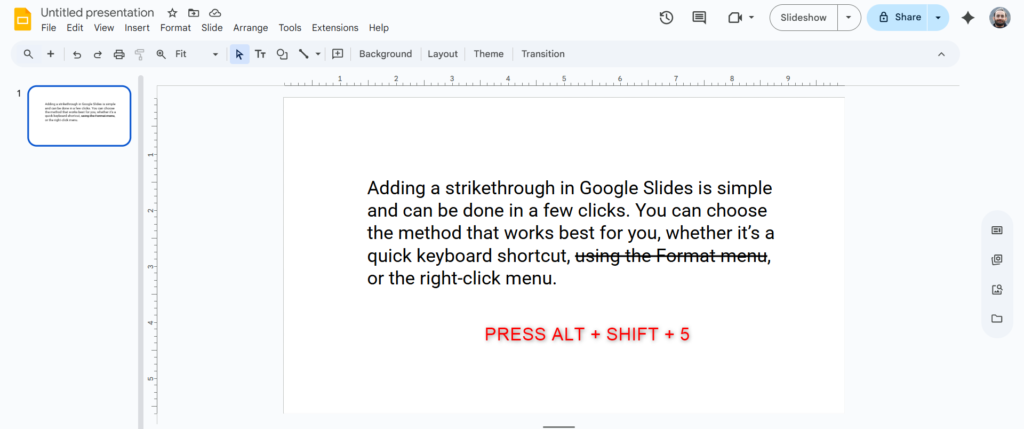Click the red PRESS ALT + SHIFT + 5 text
The width and height of the screenshot is (1024, 429).
coord(587,335)
